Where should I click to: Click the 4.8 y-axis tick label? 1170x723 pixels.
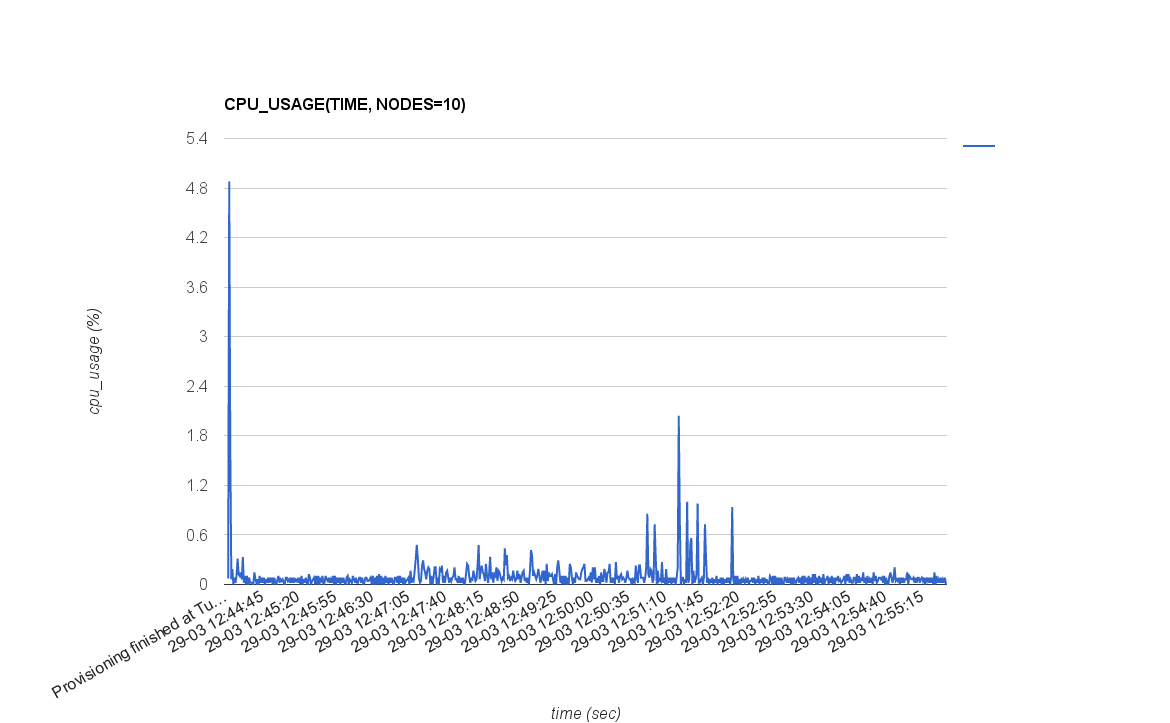(x=196, y=188)
